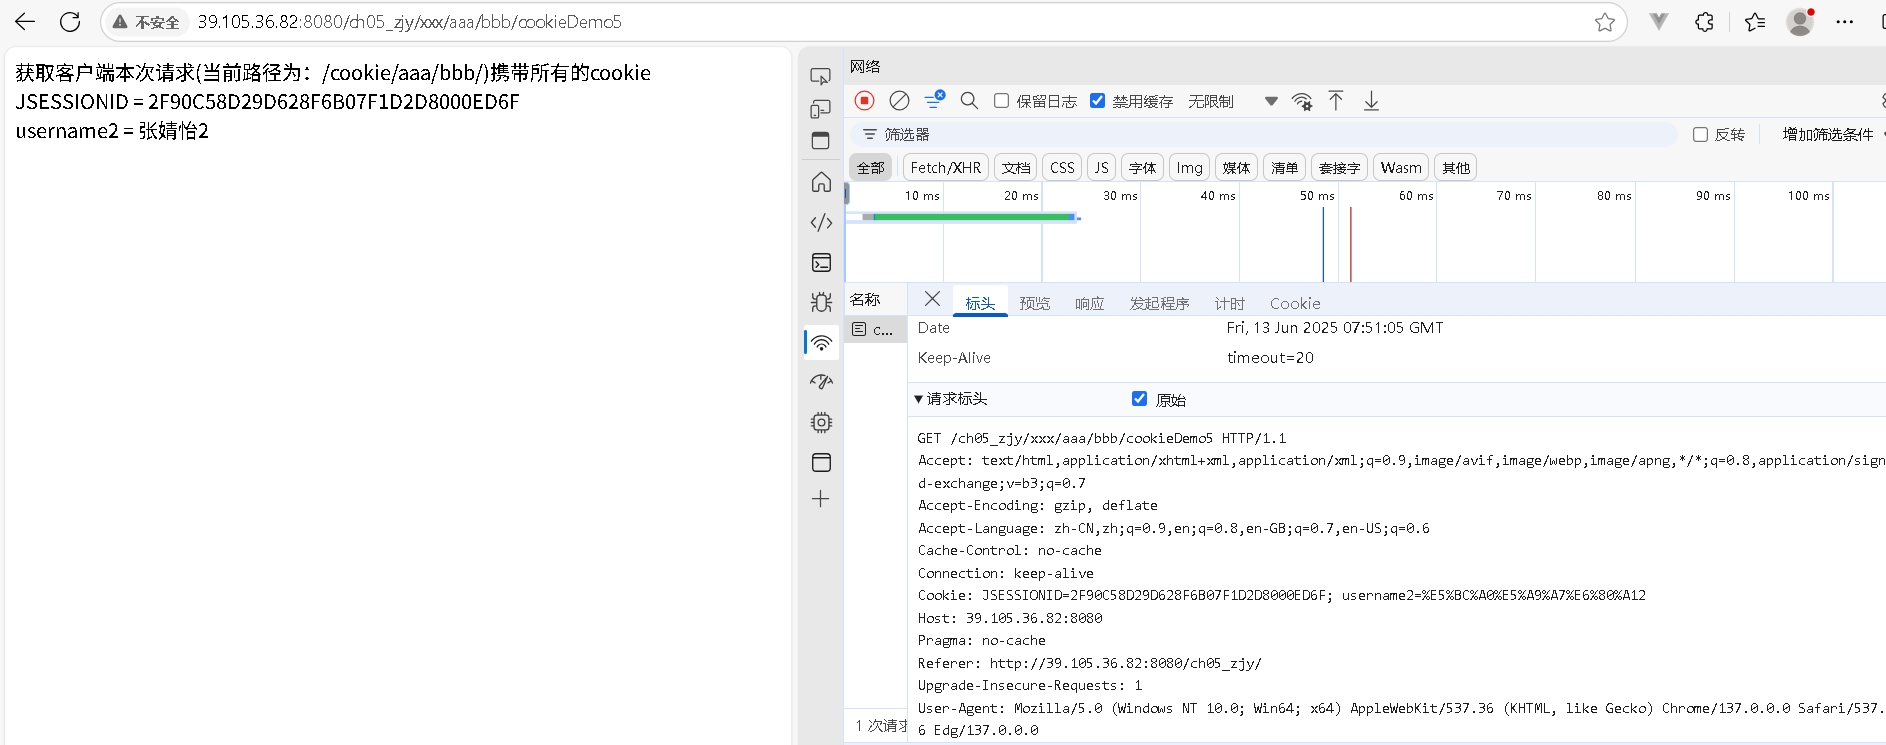Enable the 保留日志 checkbox
This screenshot has height=745, width=1886.
click(1001, 101)
